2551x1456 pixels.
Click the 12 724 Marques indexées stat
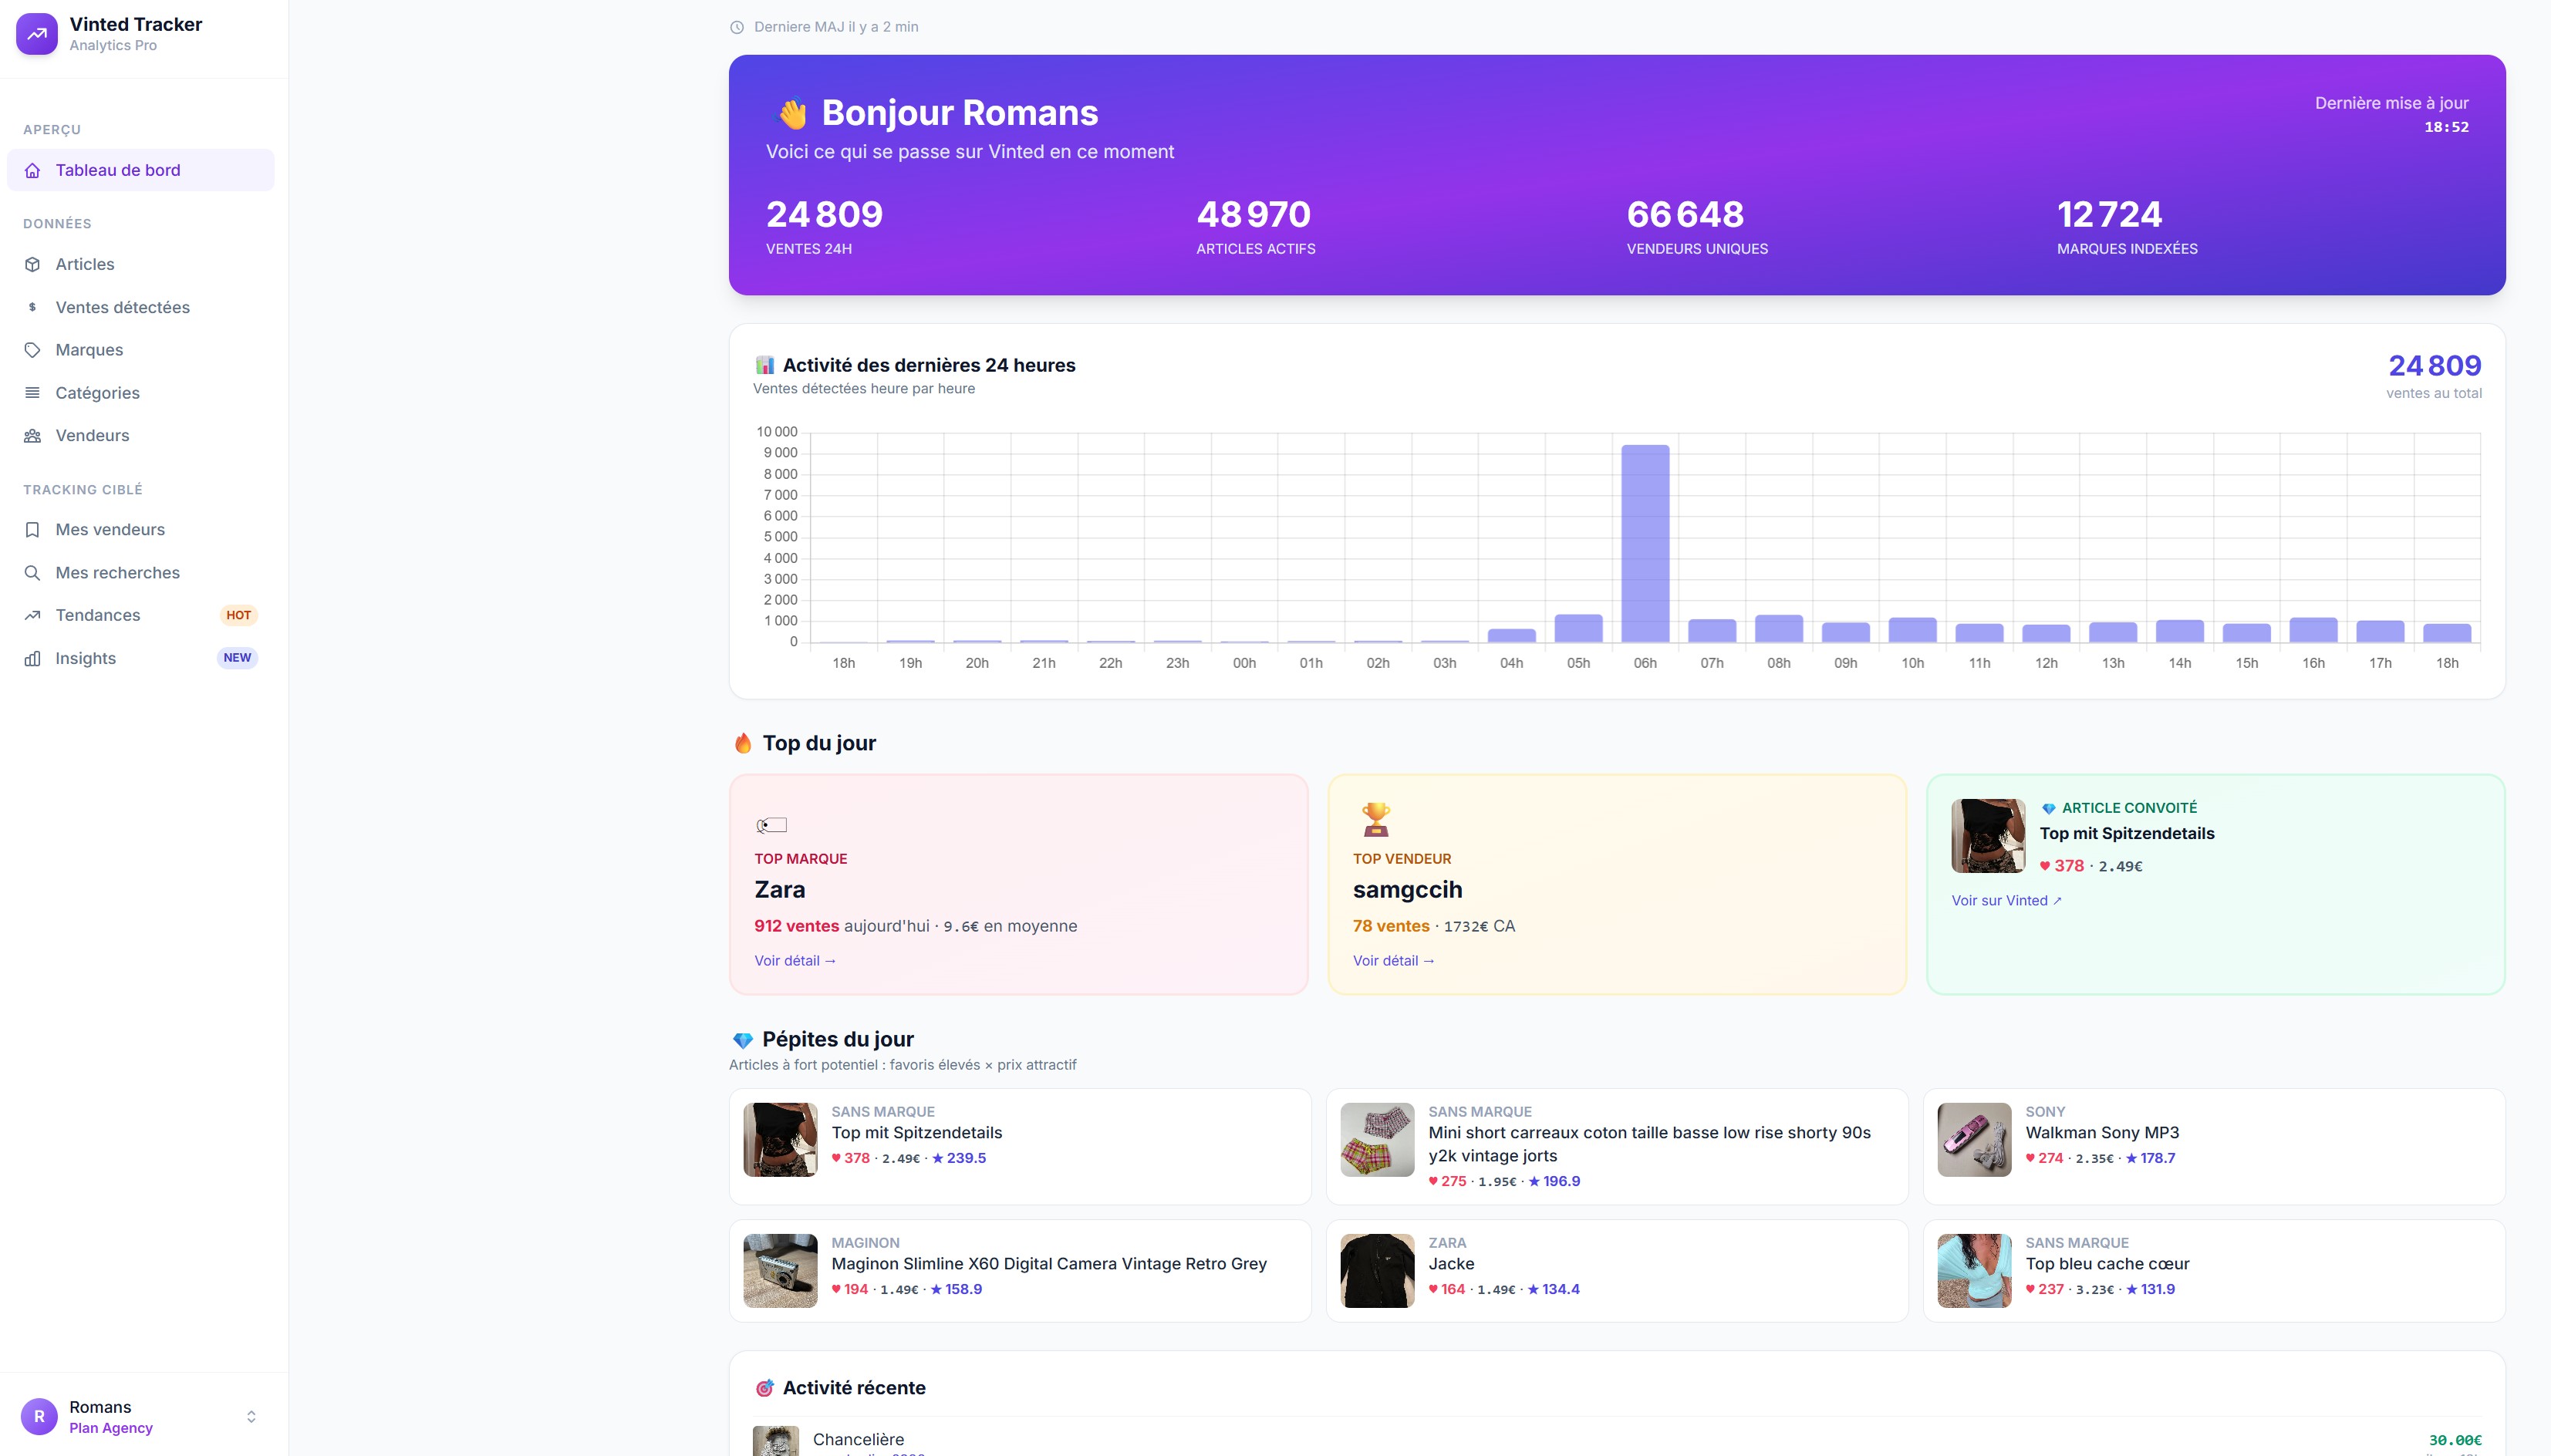click(x=2127, y=227)
